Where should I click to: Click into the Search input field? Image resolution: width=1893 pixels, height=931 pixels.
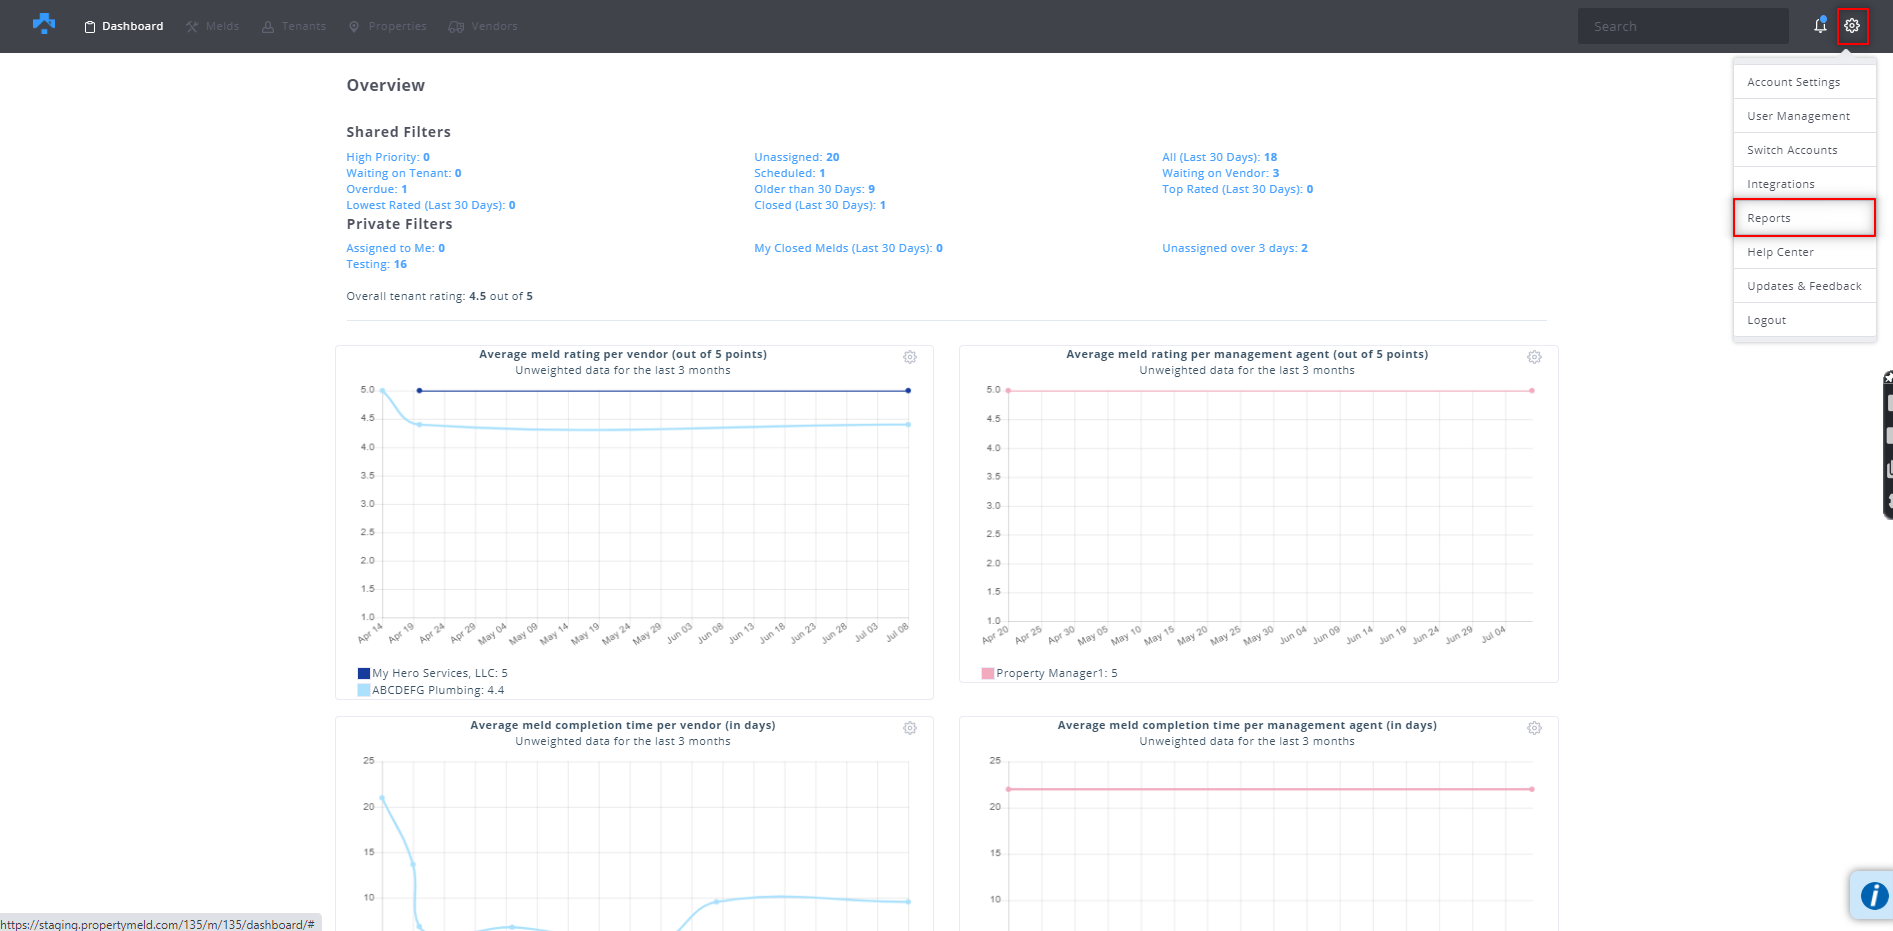pyautogui.click(x=1682, y=26)
